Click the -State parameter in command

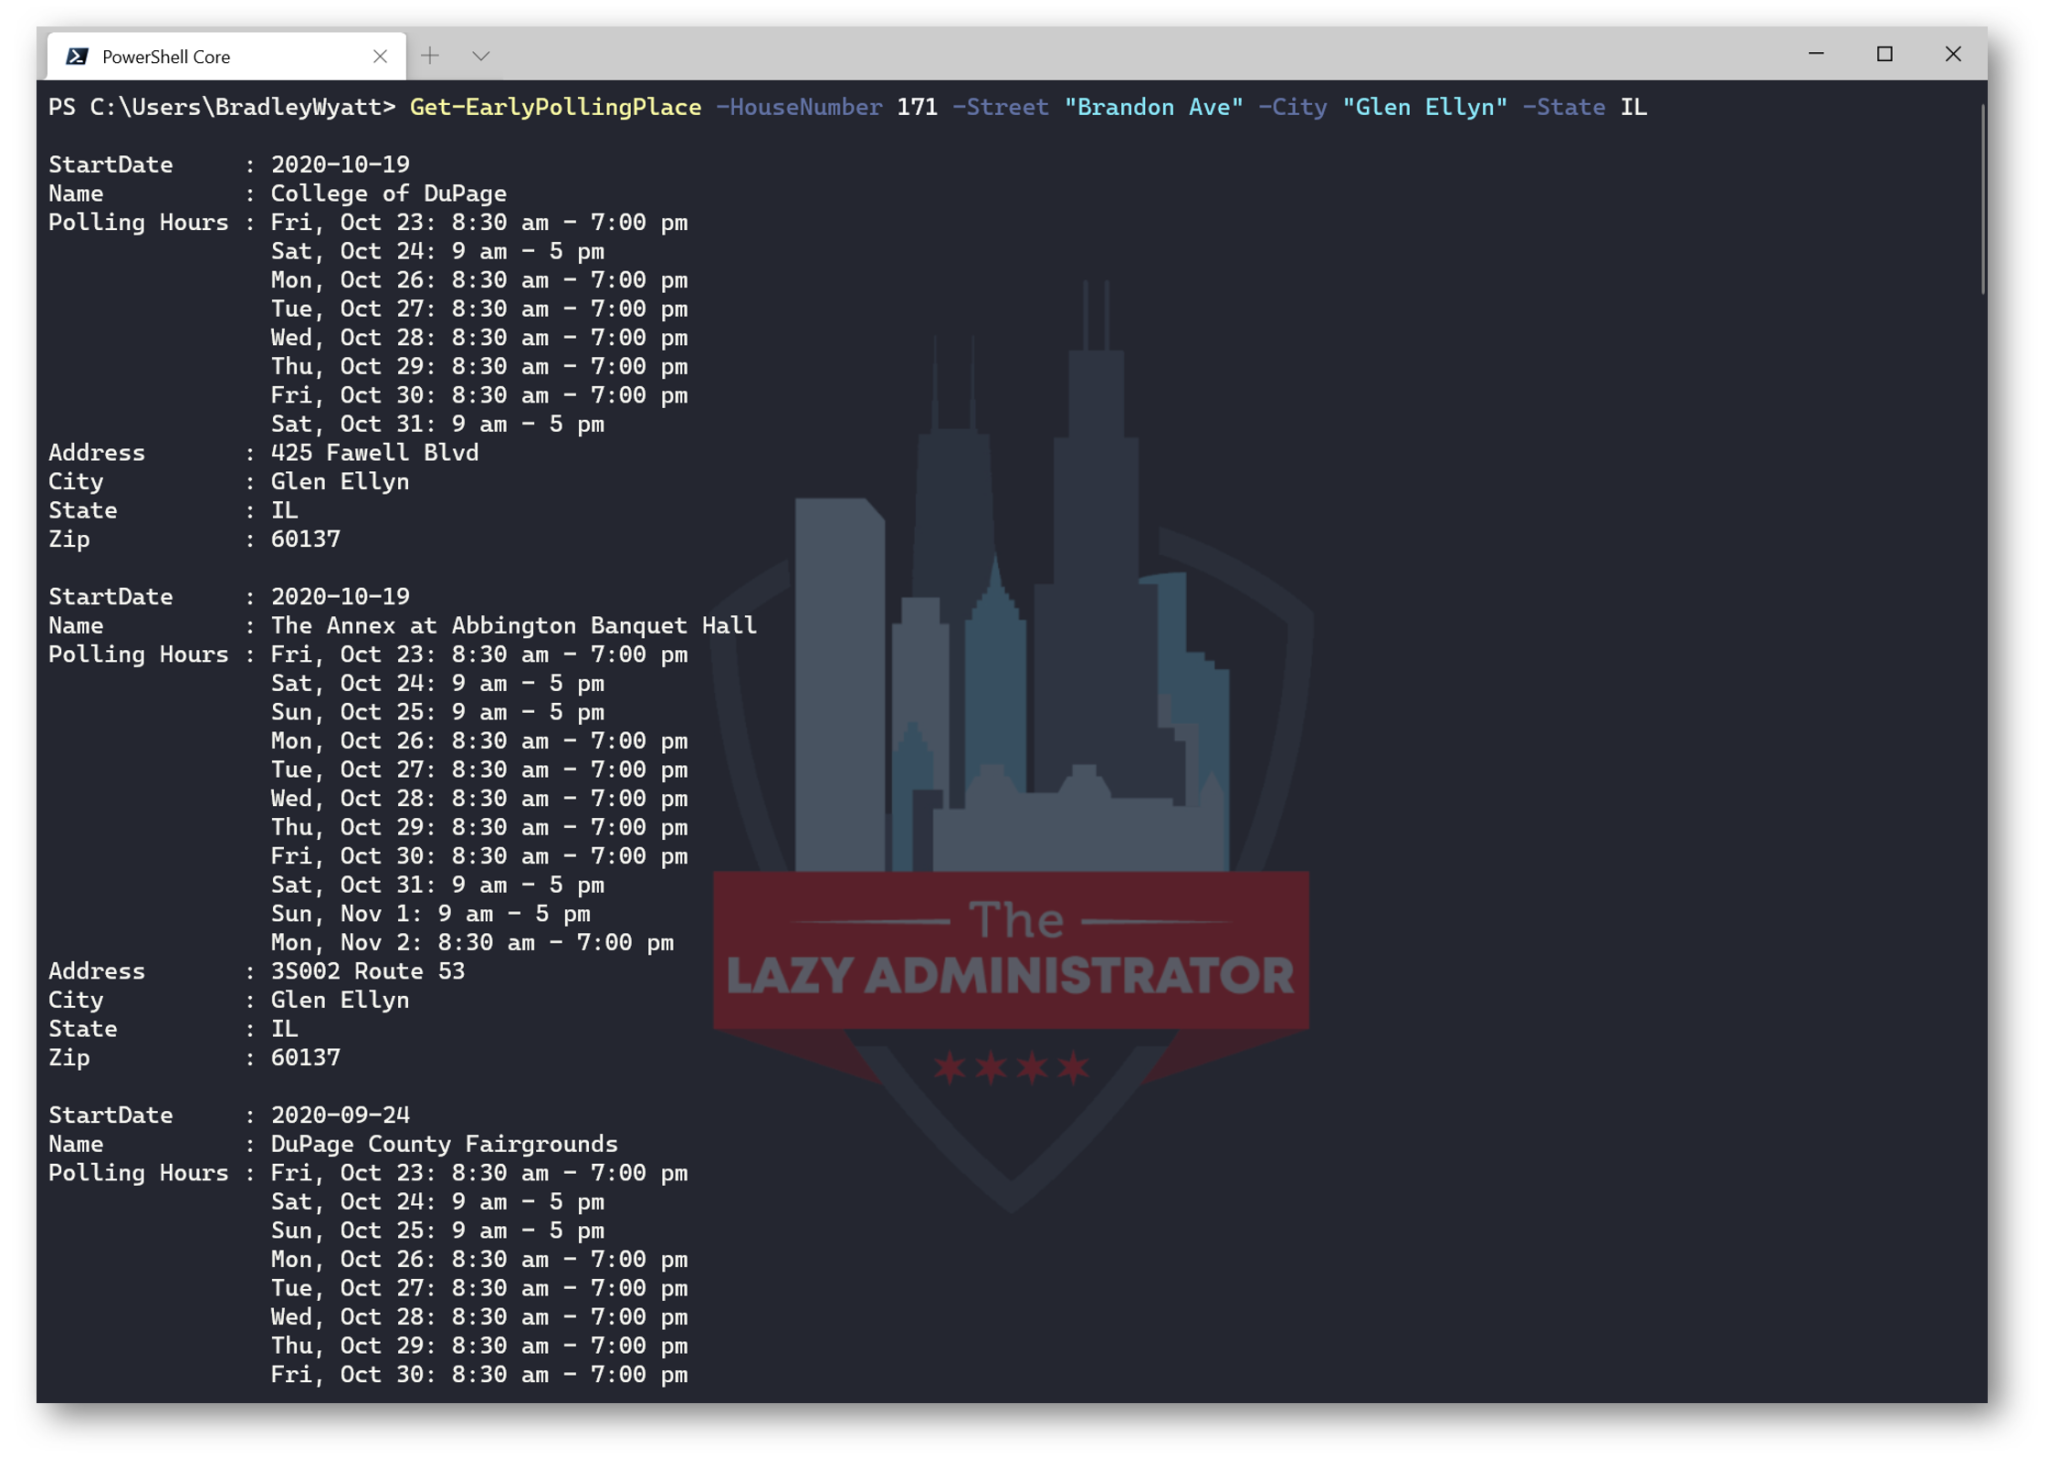tap(1563, 107)
